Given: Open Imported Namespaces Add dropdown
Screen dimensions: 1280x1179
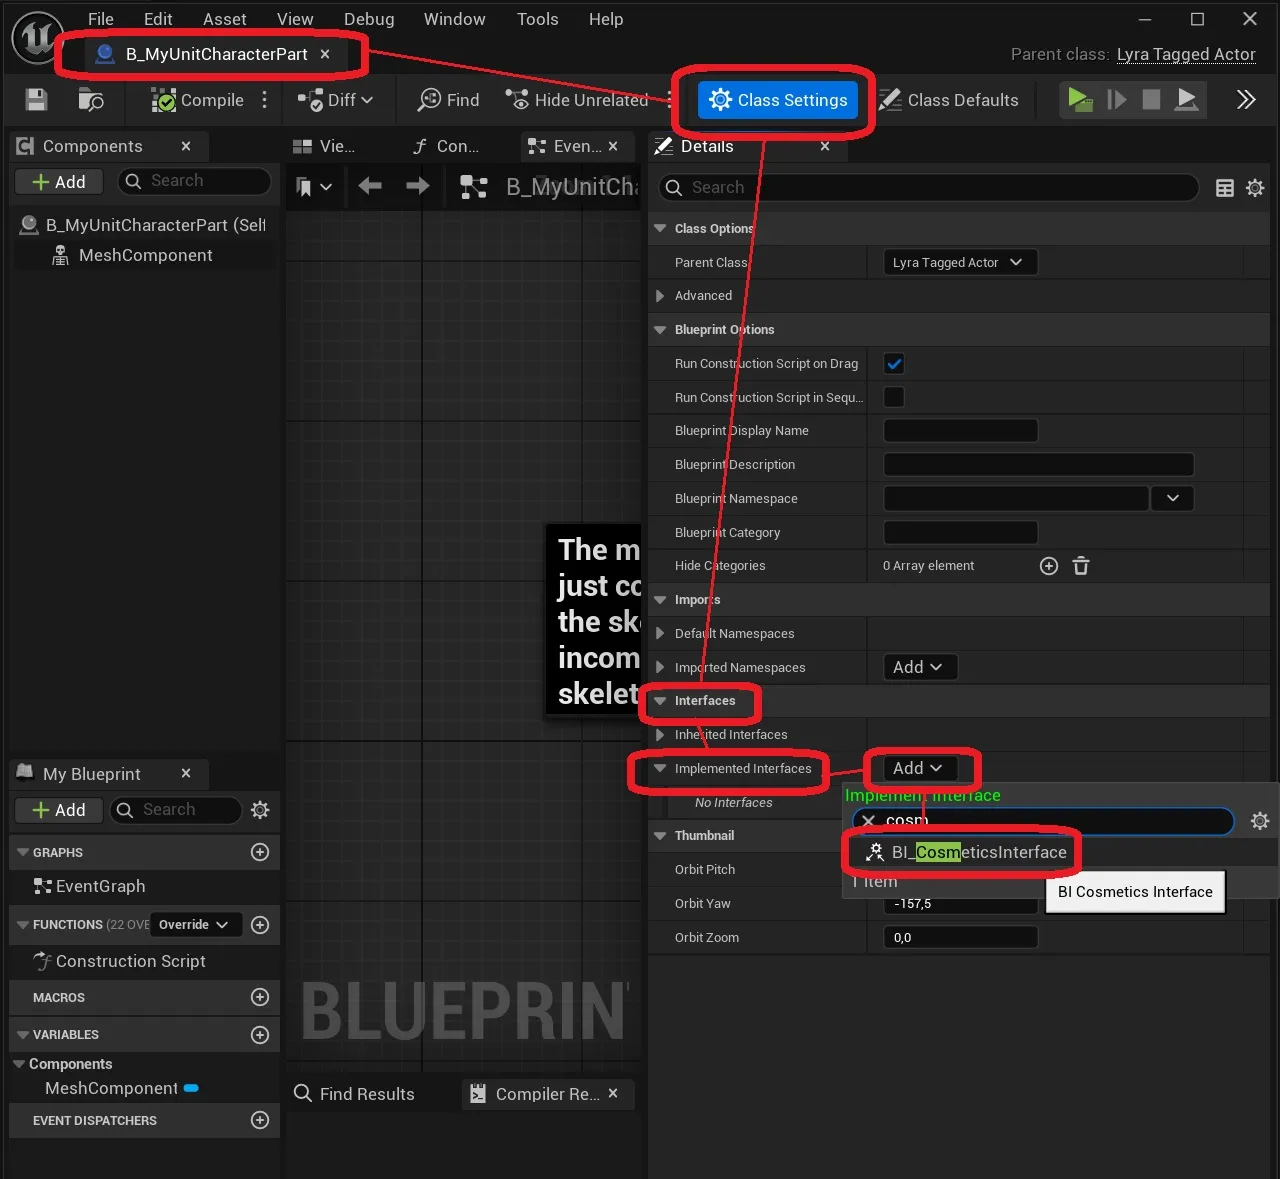Looking at the screenshot, I should tap(920, 667).
